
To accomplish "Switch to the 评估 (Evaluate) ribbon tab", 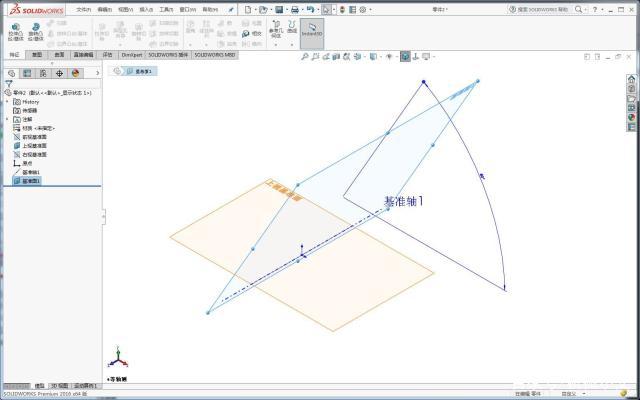I will pos(107,55).
